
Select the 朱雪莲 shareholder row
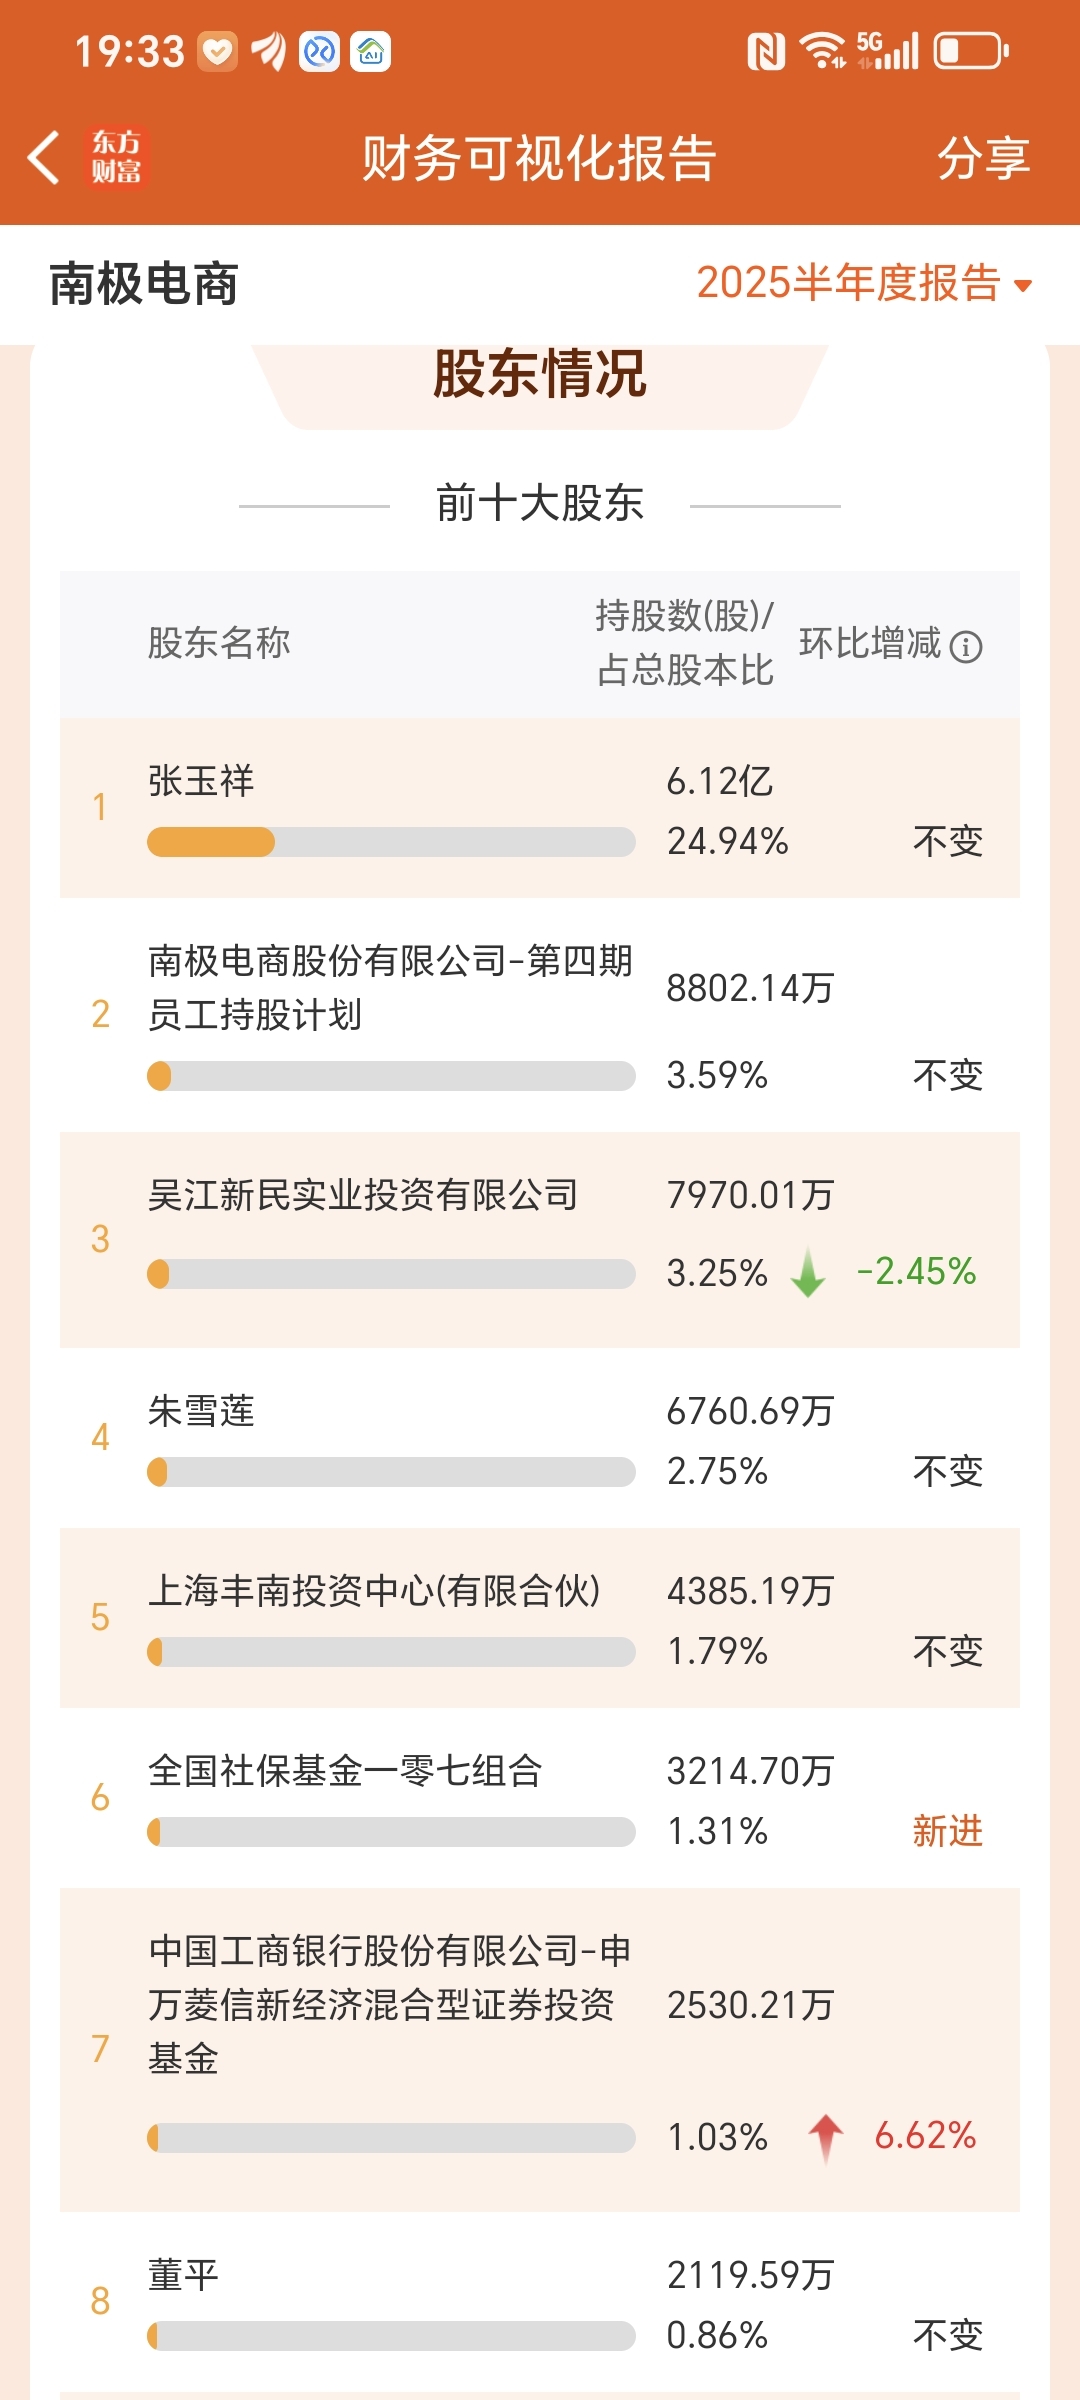(540, 1438)
